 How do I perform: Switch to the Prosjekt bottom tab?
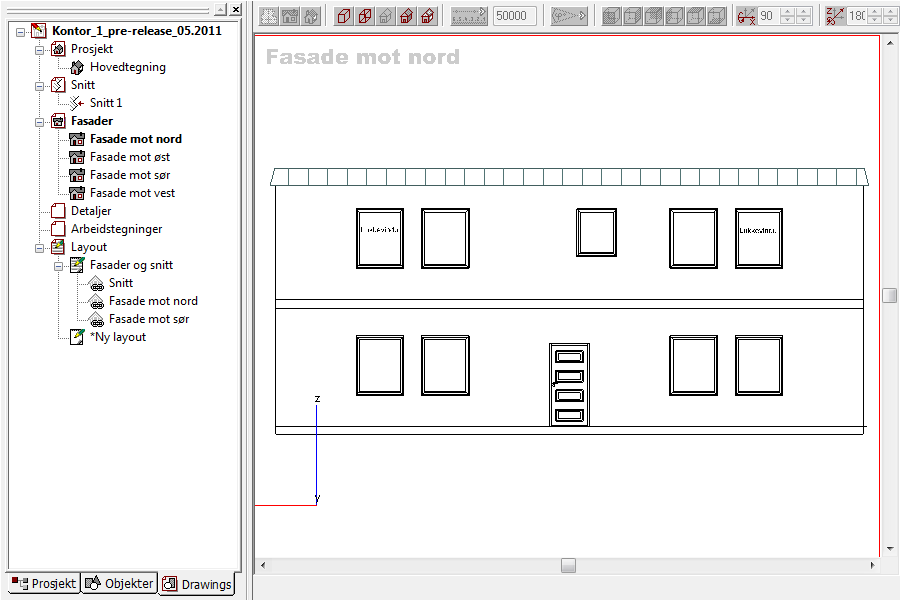[x=44, y=583]
